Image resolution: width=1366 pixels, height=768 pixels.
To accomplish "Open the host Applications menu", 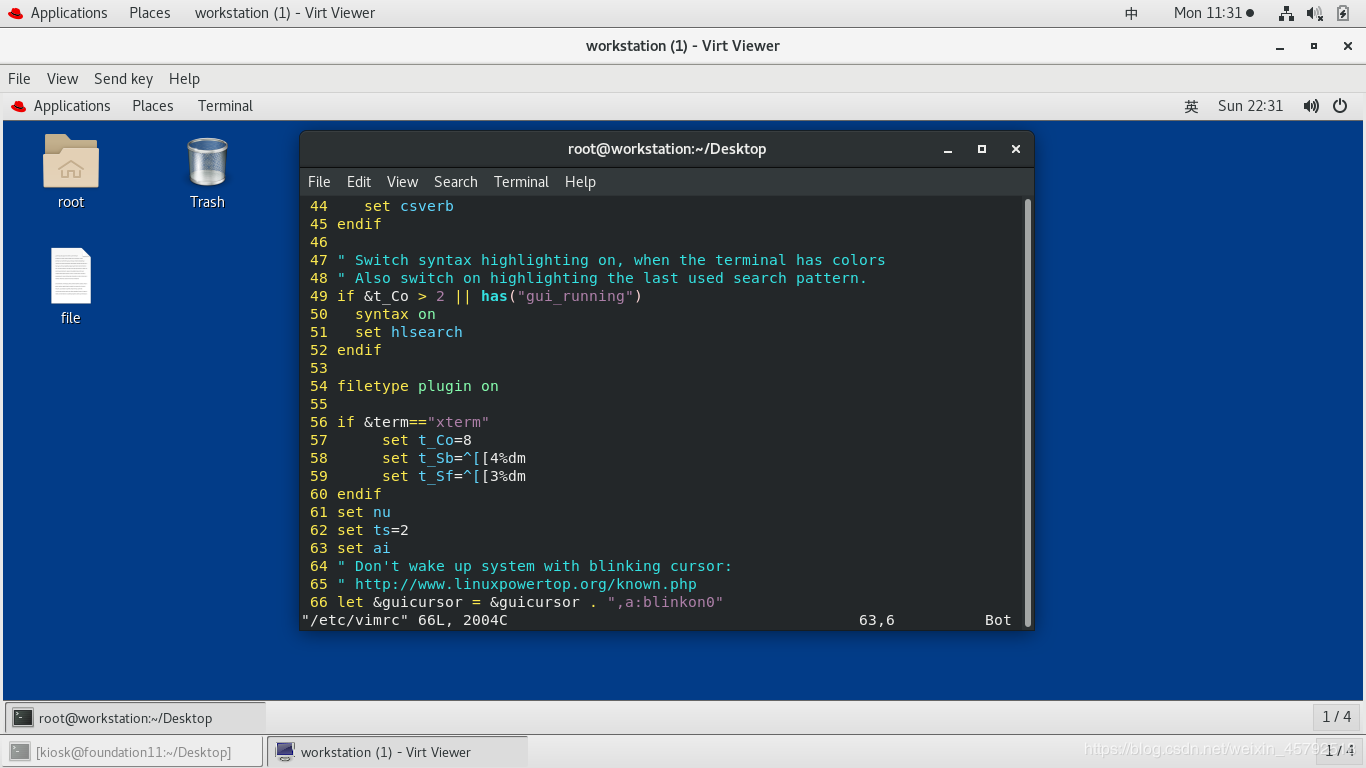I will point(69,13).
